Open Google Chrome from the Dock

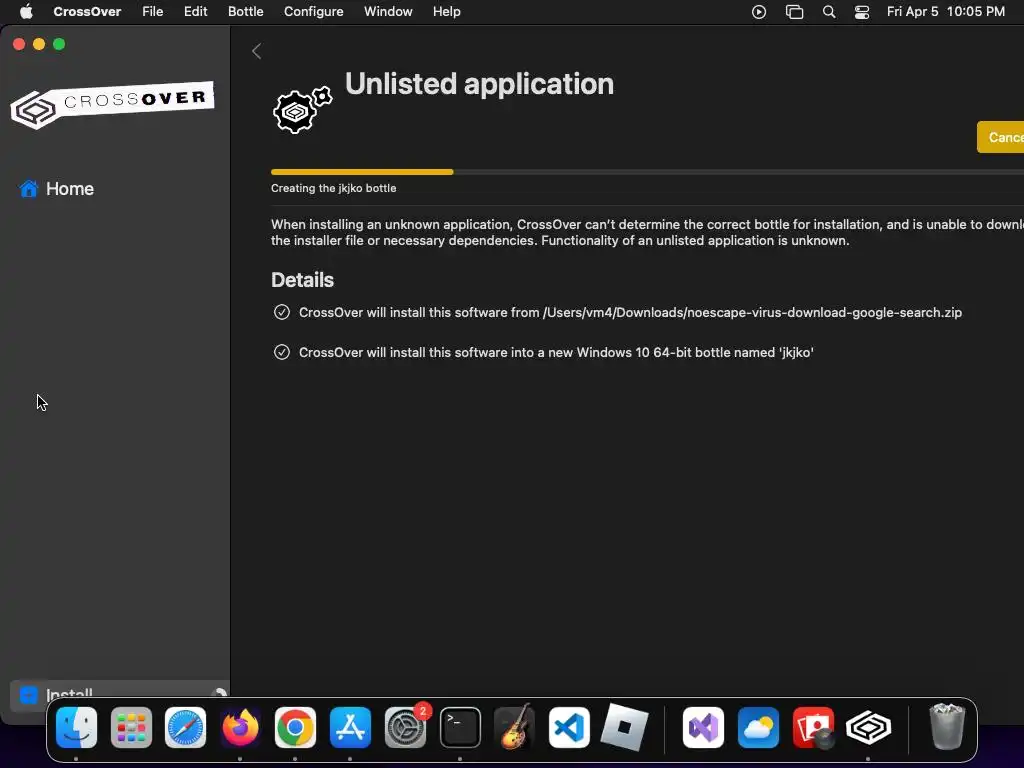click(295, 727)
